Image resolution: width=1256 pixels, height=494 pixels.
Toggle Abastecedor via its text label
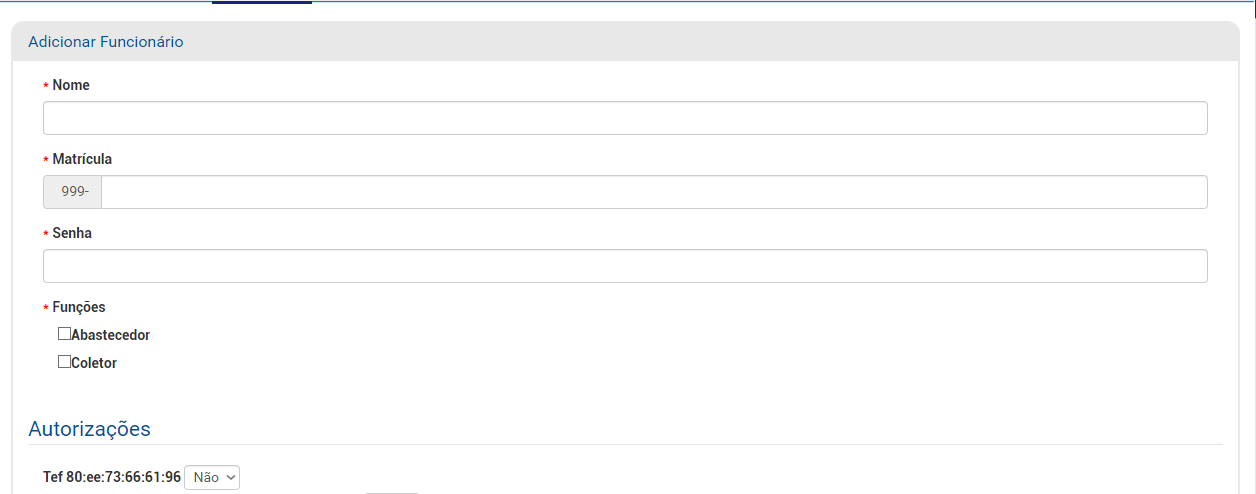[x=111, y=335]
